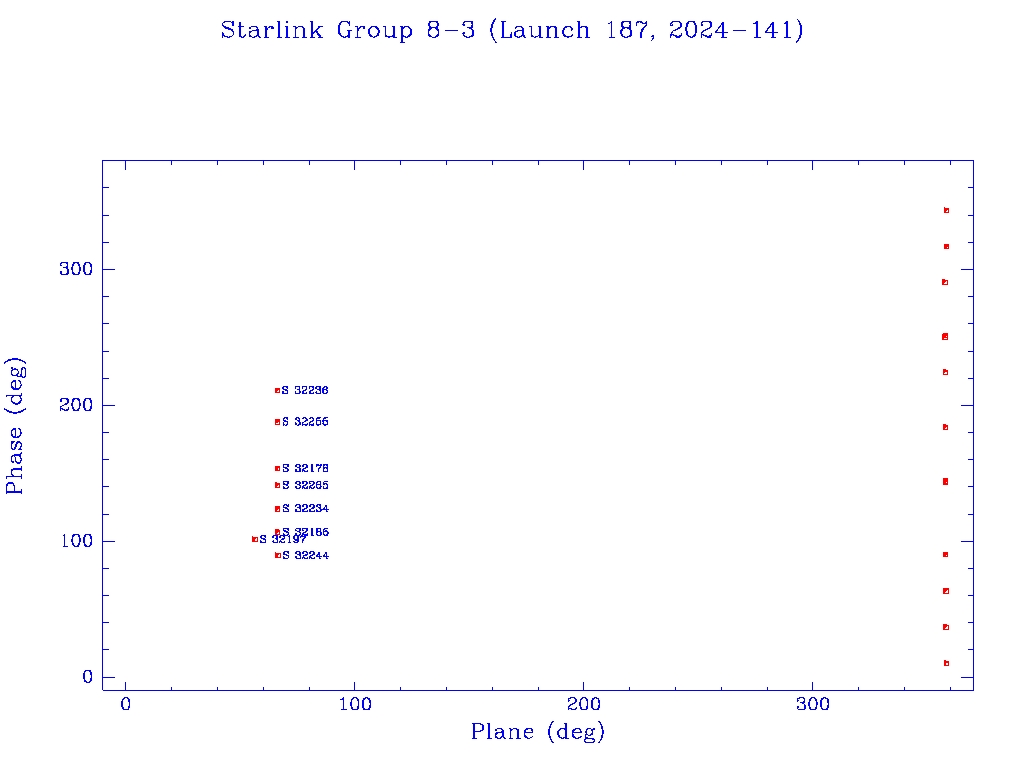Viewport: 1024px width, 768px height.
Task: Click the 0 tick label on Phase axis
Action: (x=88, y=677)
